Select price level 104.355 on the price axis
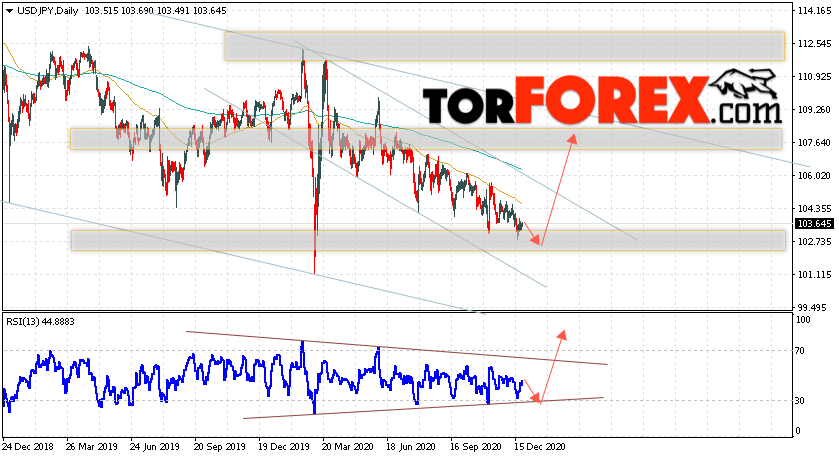 (x=814, y=209)
